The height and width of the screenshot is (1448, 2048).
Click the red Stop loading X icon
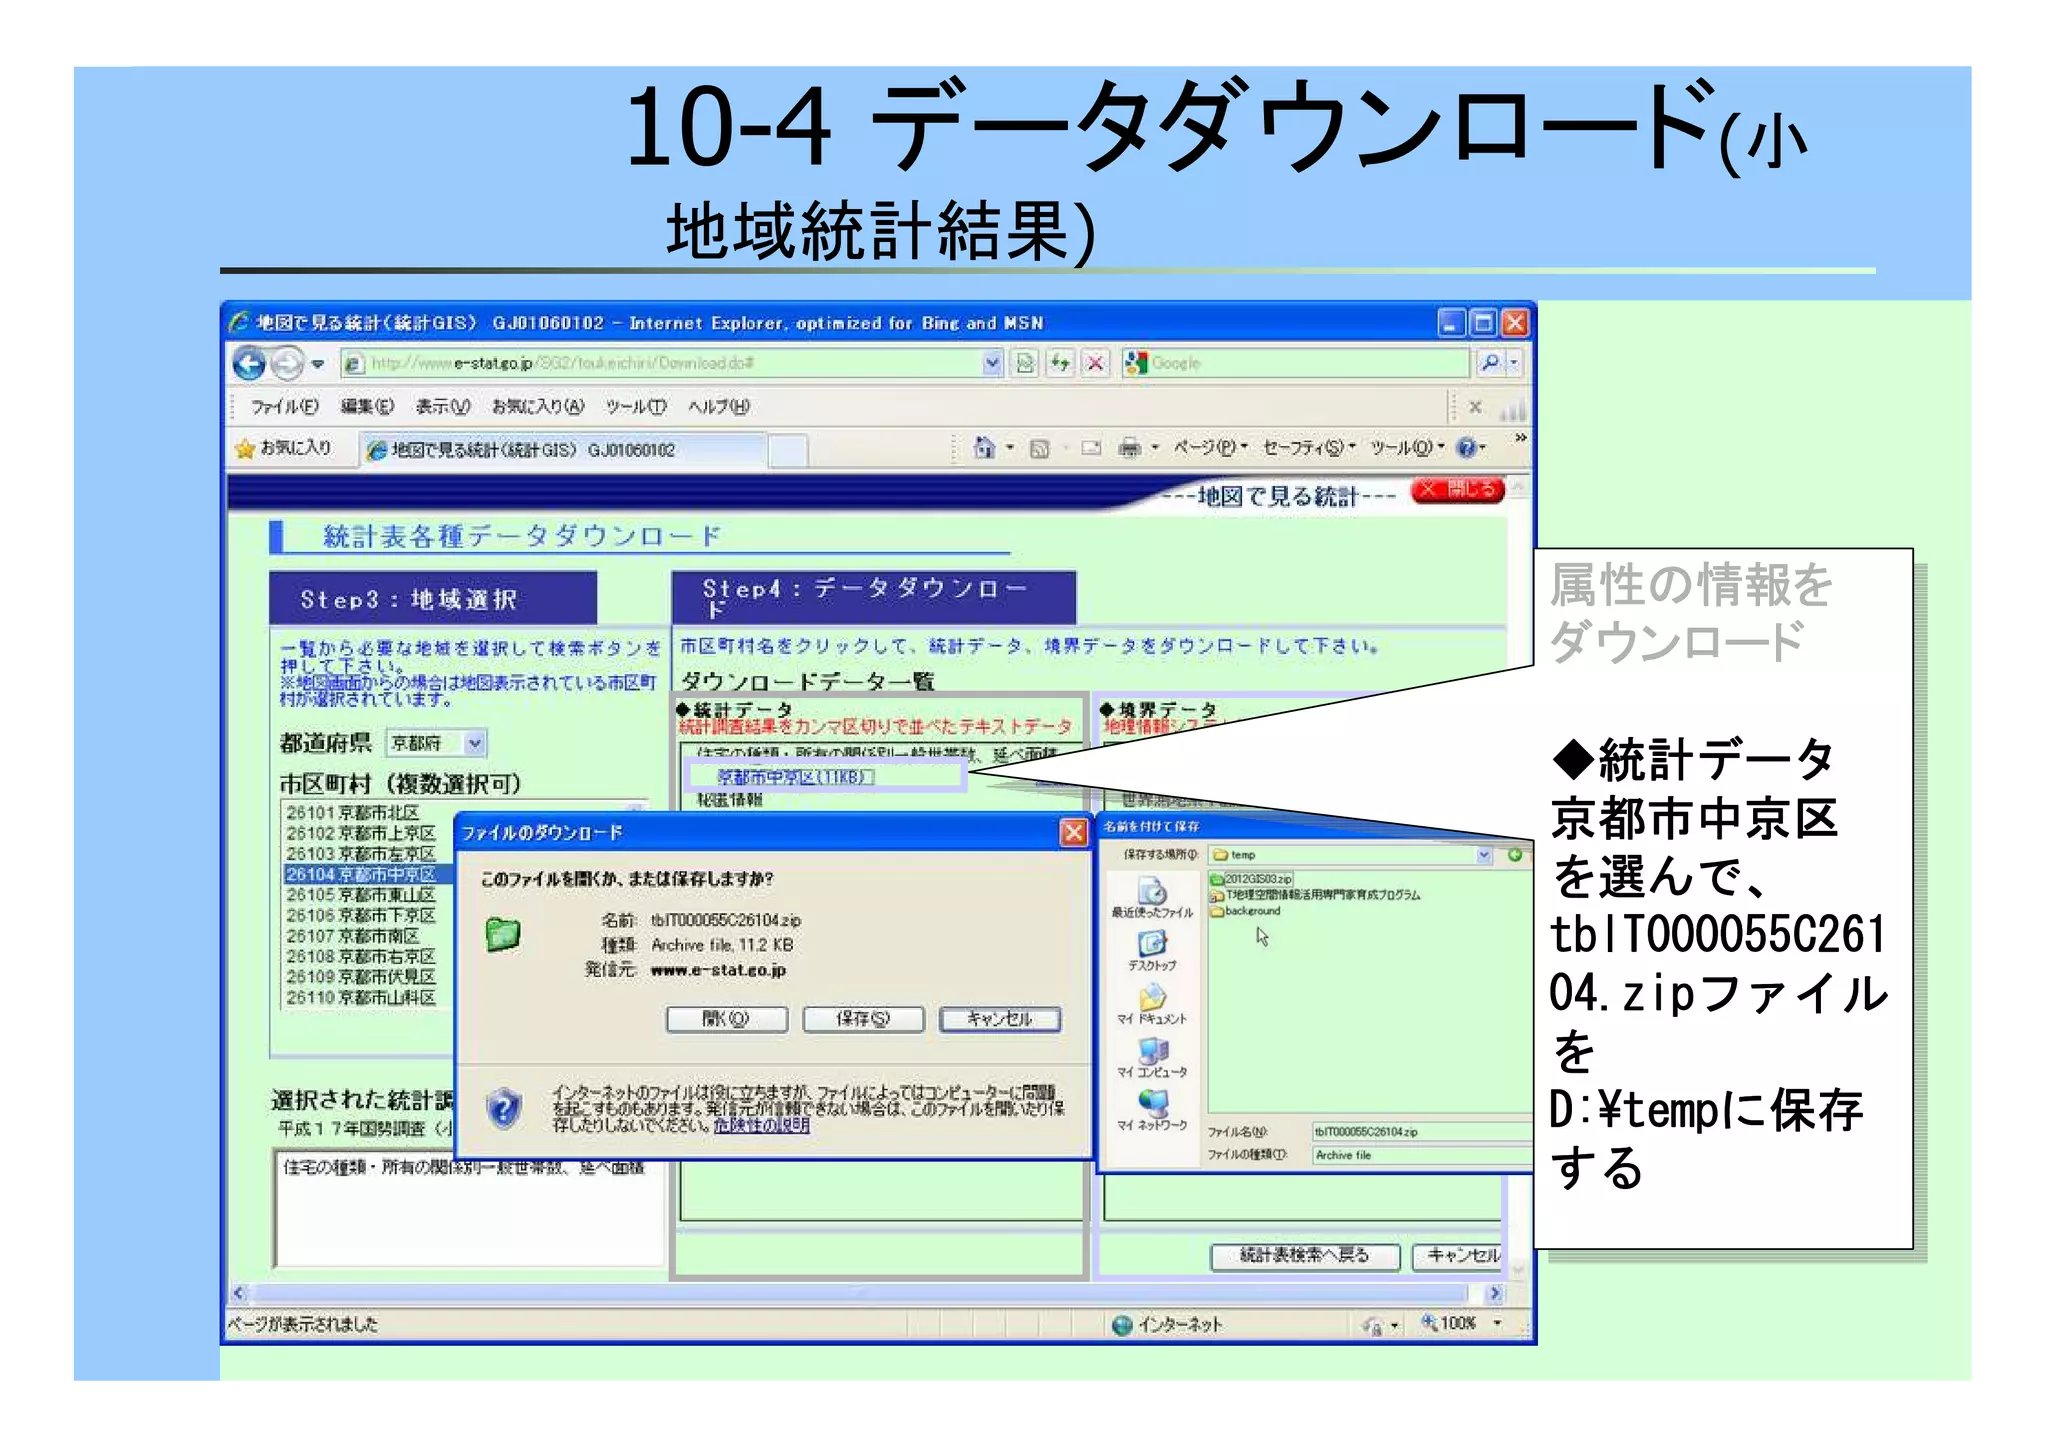coord(1095,363)
